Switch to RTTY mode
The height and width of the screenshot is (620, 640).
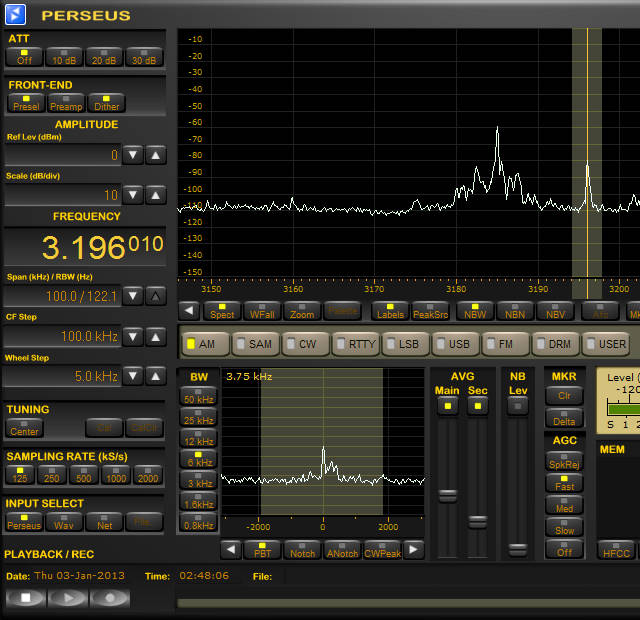pyautogui.click(x=356, y=344)
